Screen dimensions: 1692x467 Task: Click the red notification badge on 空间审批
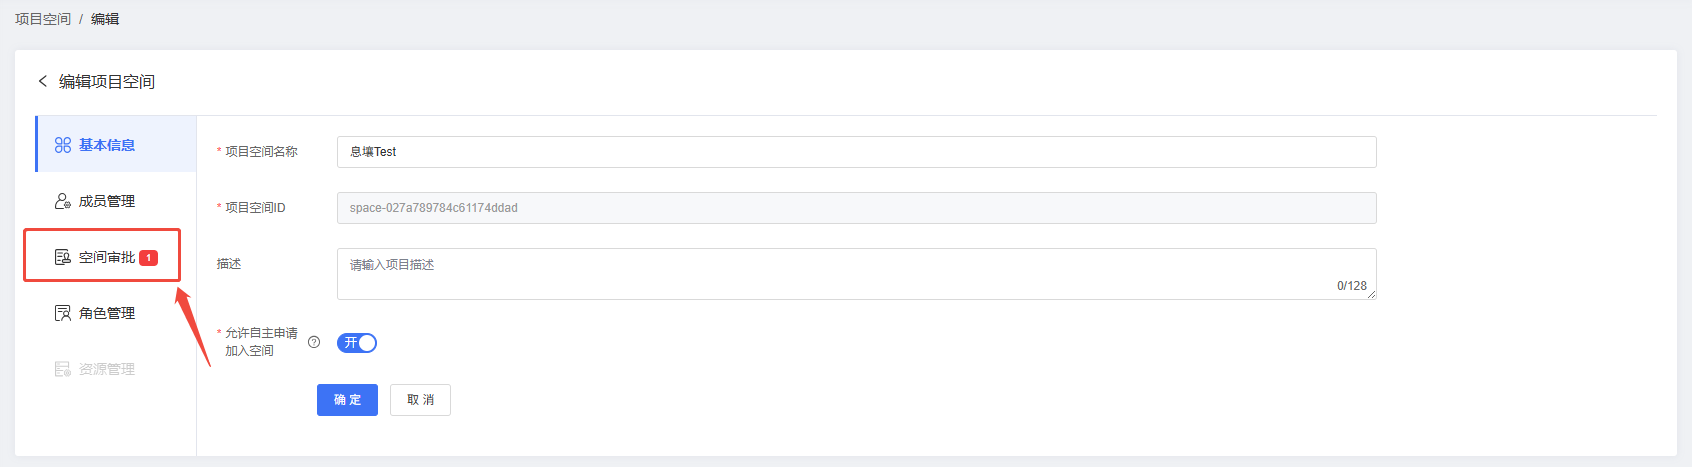148,258
